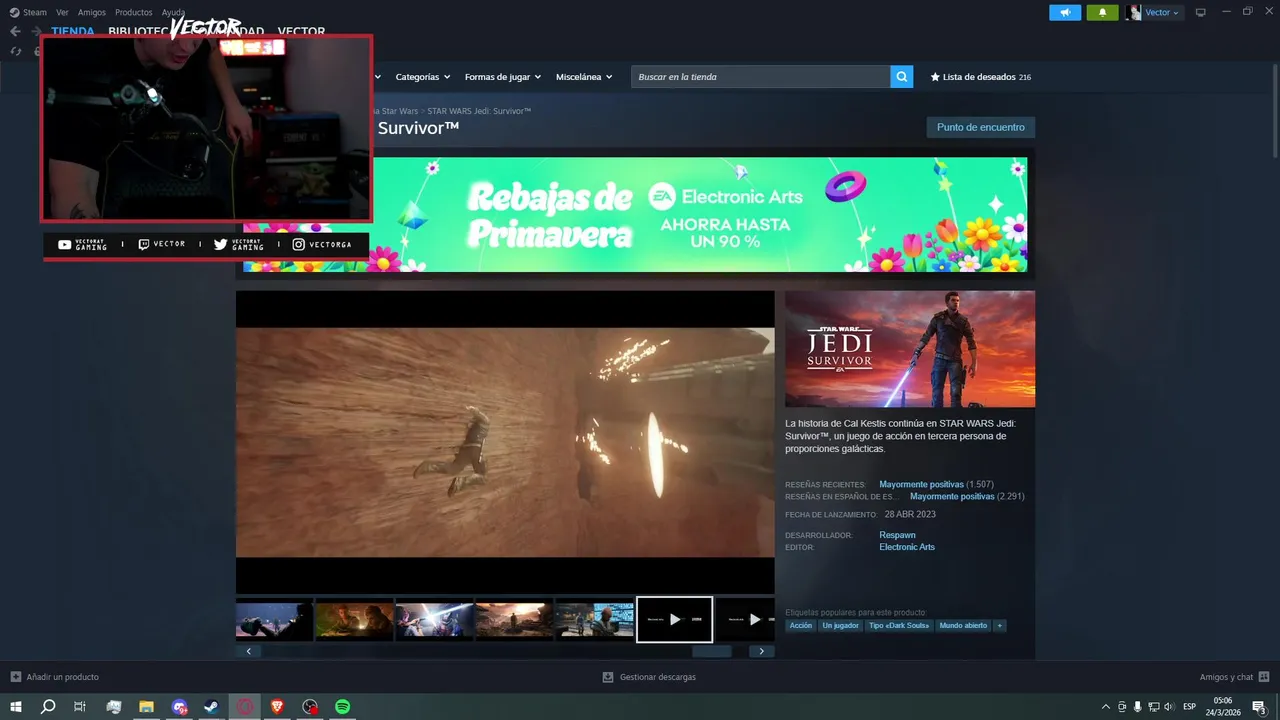Image resolution: width=1280 pixels, height=720 pixels.
Task: Open the Ver menu
Action: point(62,12)
